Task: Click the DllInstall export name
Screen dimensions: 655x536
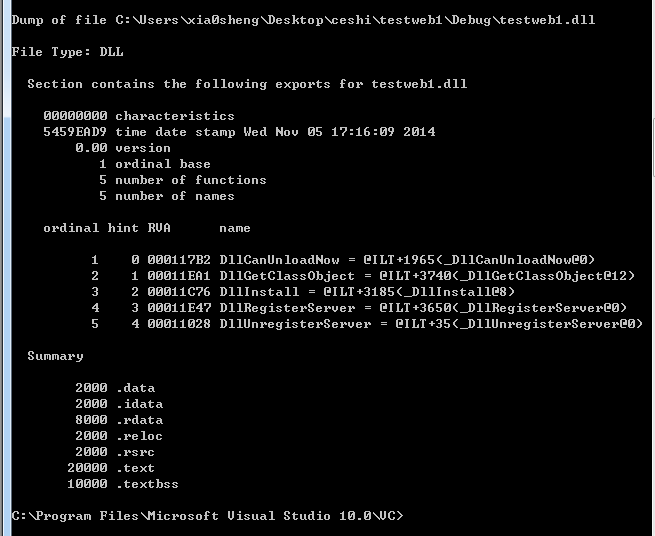Action: (x=259, y=292)
